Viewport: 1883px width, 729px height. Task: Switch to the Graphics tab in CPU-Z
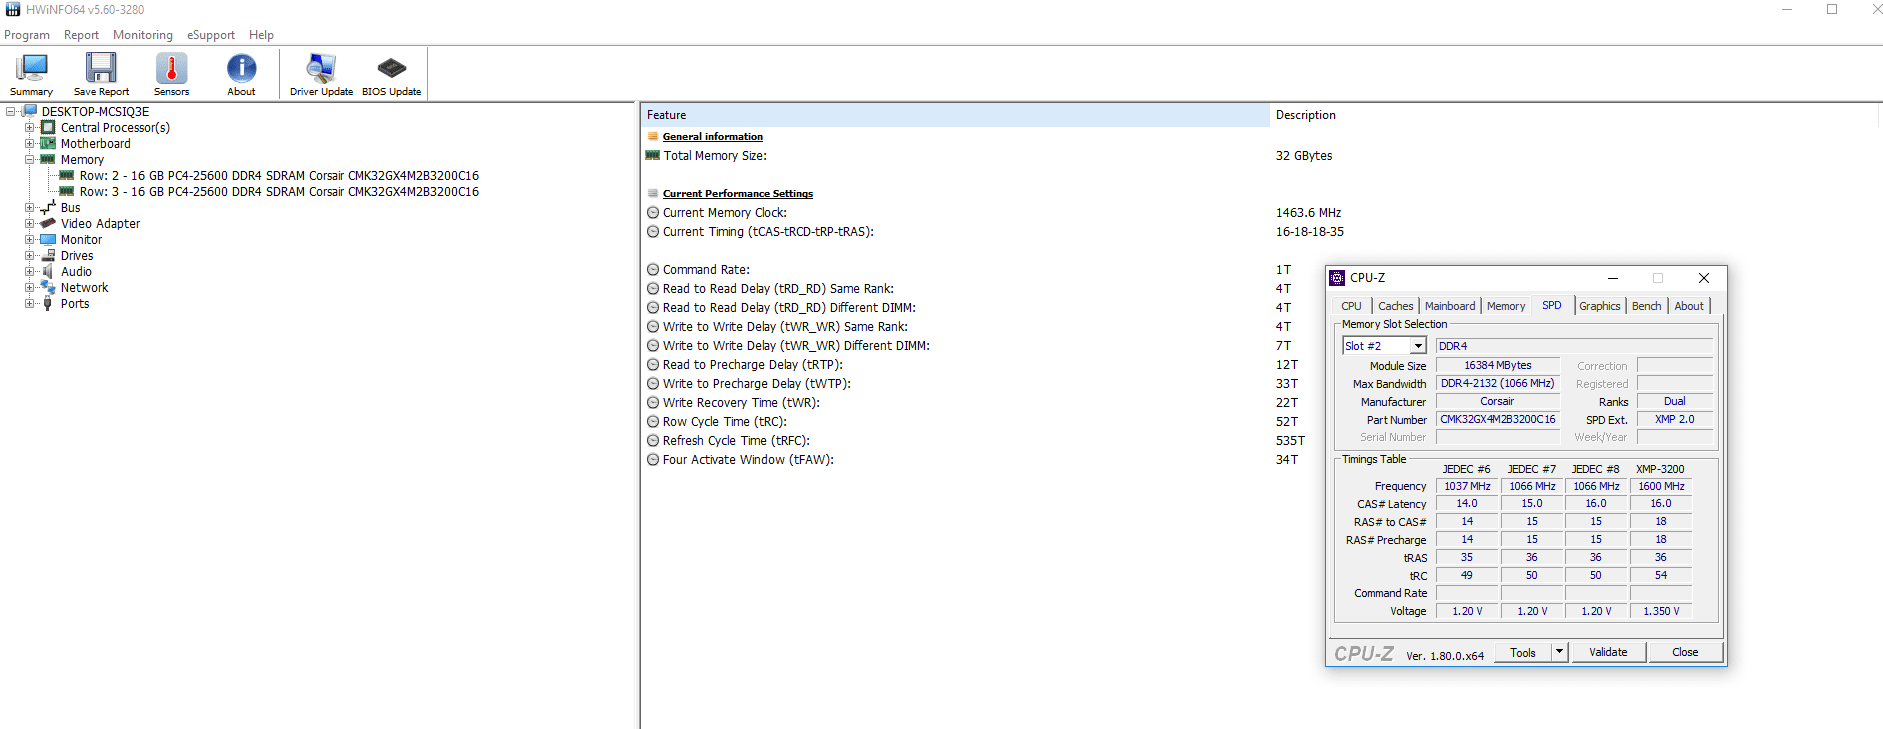[1600, 306]
